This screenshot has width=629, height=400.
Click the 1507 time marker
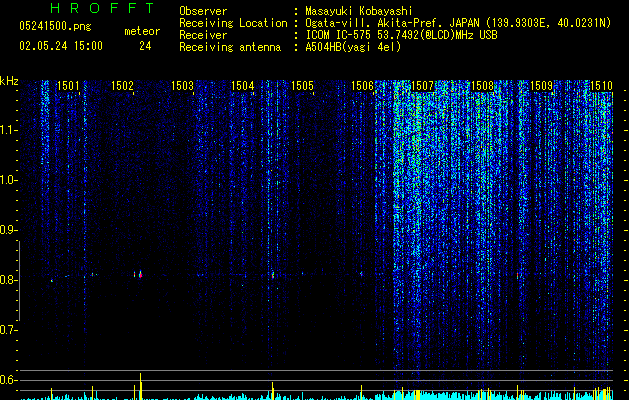(x=422, y=86)
